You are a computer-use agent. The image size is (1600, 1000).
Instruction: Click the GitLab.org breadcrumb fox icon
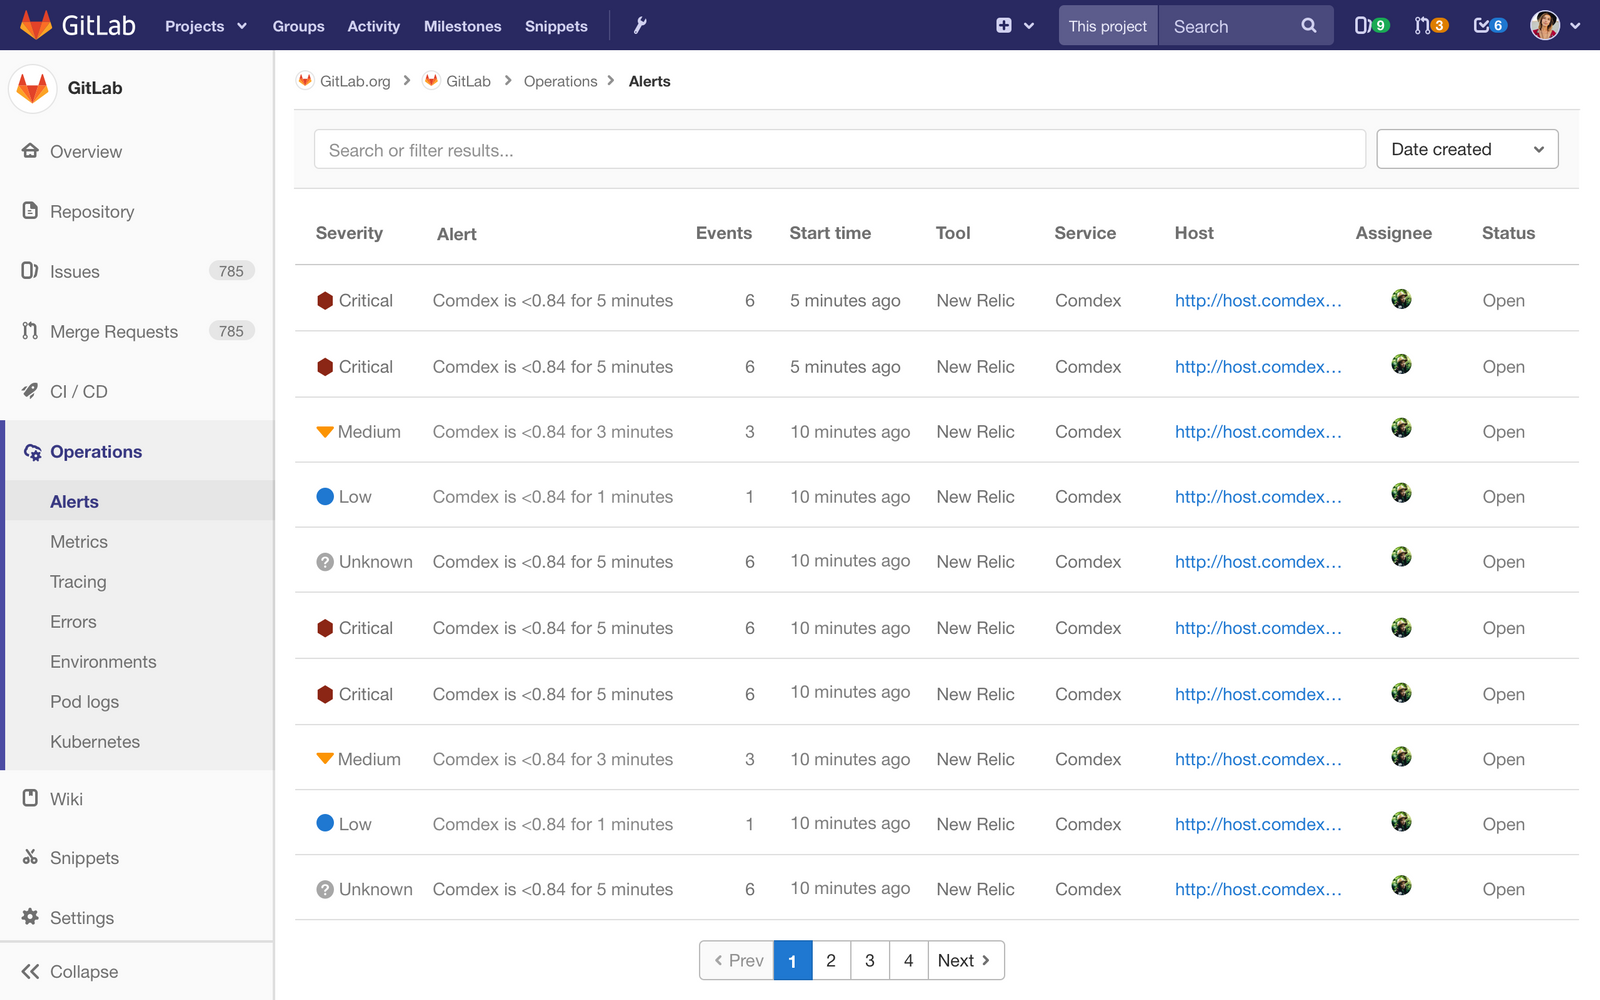coord(305,80)
